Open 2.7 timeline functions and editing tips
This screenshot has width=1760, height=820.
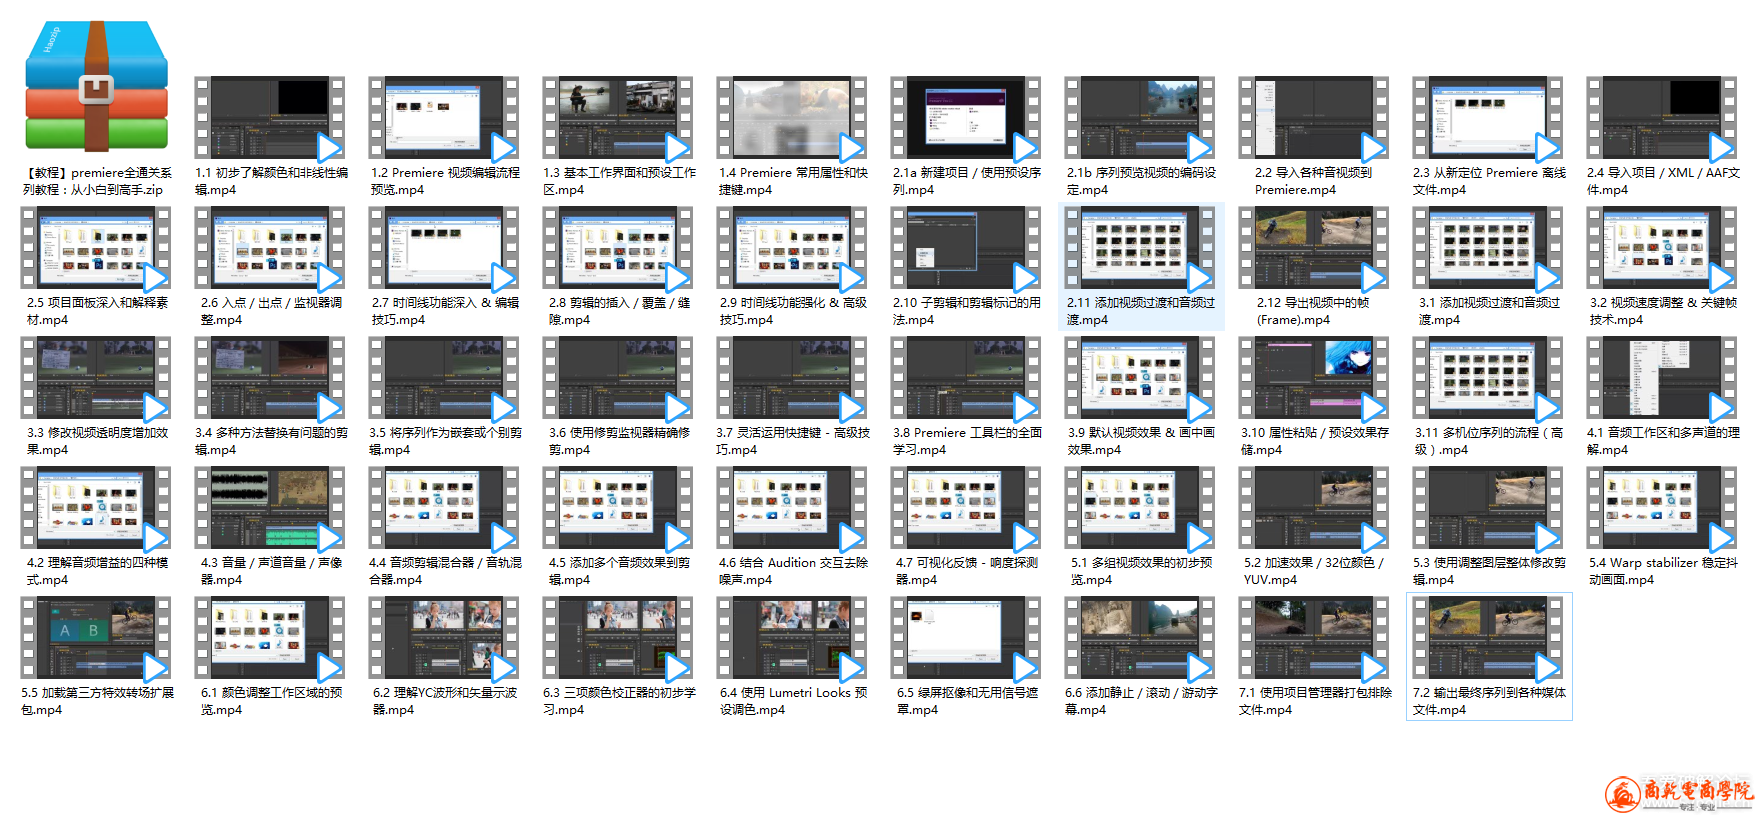coord(444,248)
